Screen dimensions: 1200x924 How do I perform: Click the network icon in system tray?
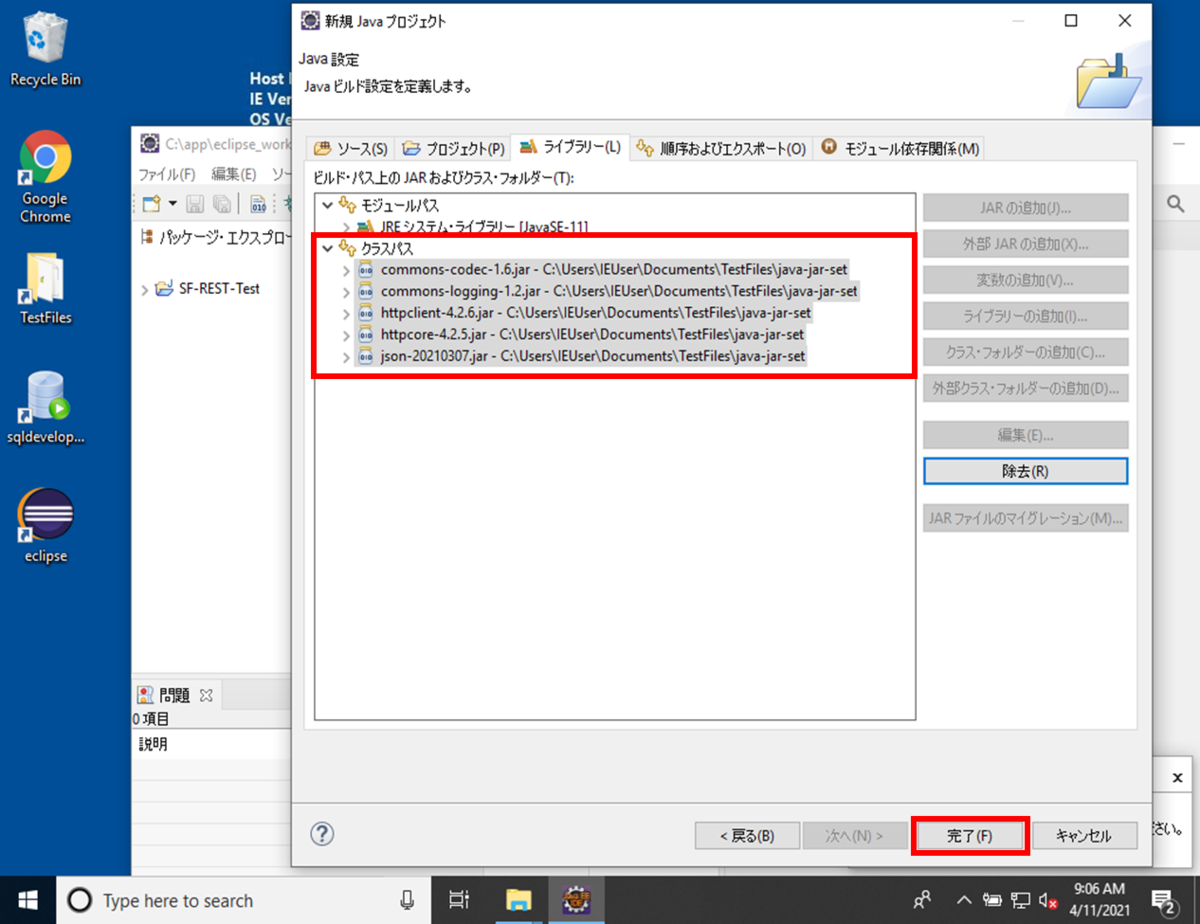click(1021, 900)
